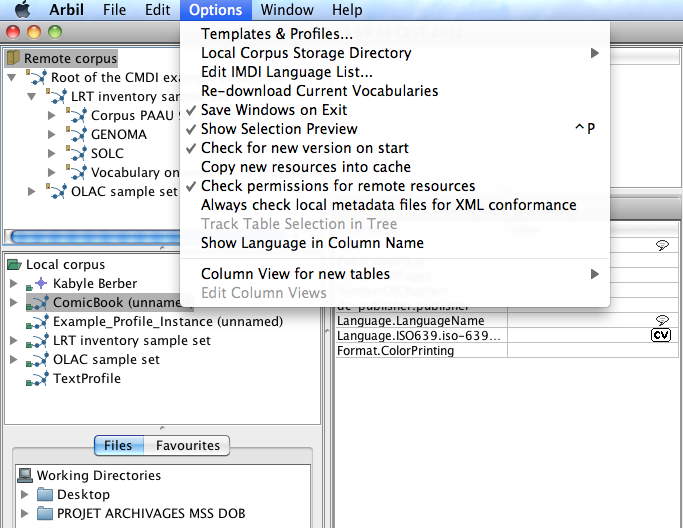Collapse the remote LRT inventory node
Screen dimensions: 683x528
(32, 96)
